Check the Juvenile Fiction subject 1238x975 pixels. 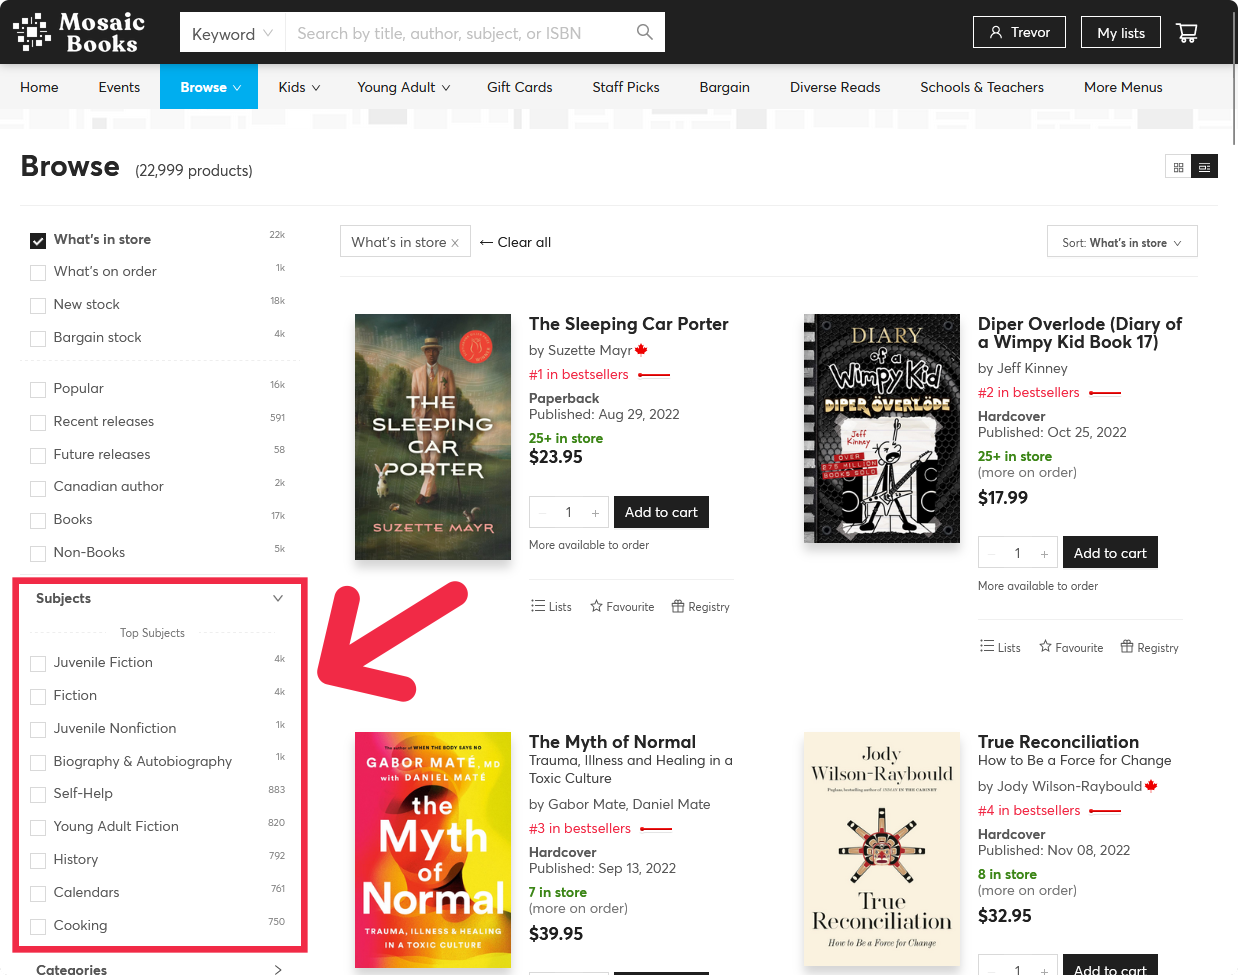38,663
